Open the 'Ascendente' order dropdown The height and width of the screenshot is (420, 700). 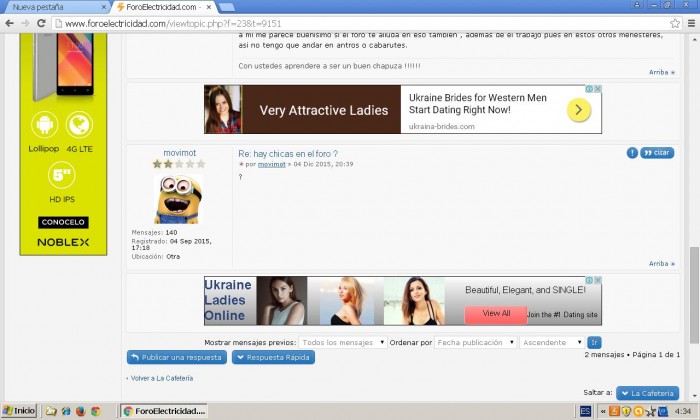pos(552,342)
